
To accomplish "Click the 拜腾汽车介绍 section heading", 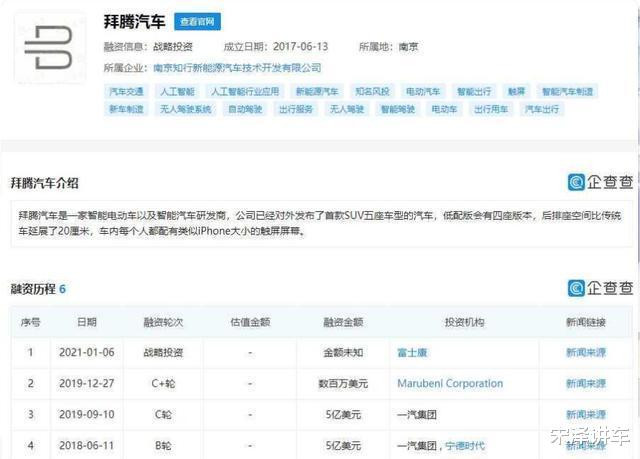I will (x=44, y=183).
